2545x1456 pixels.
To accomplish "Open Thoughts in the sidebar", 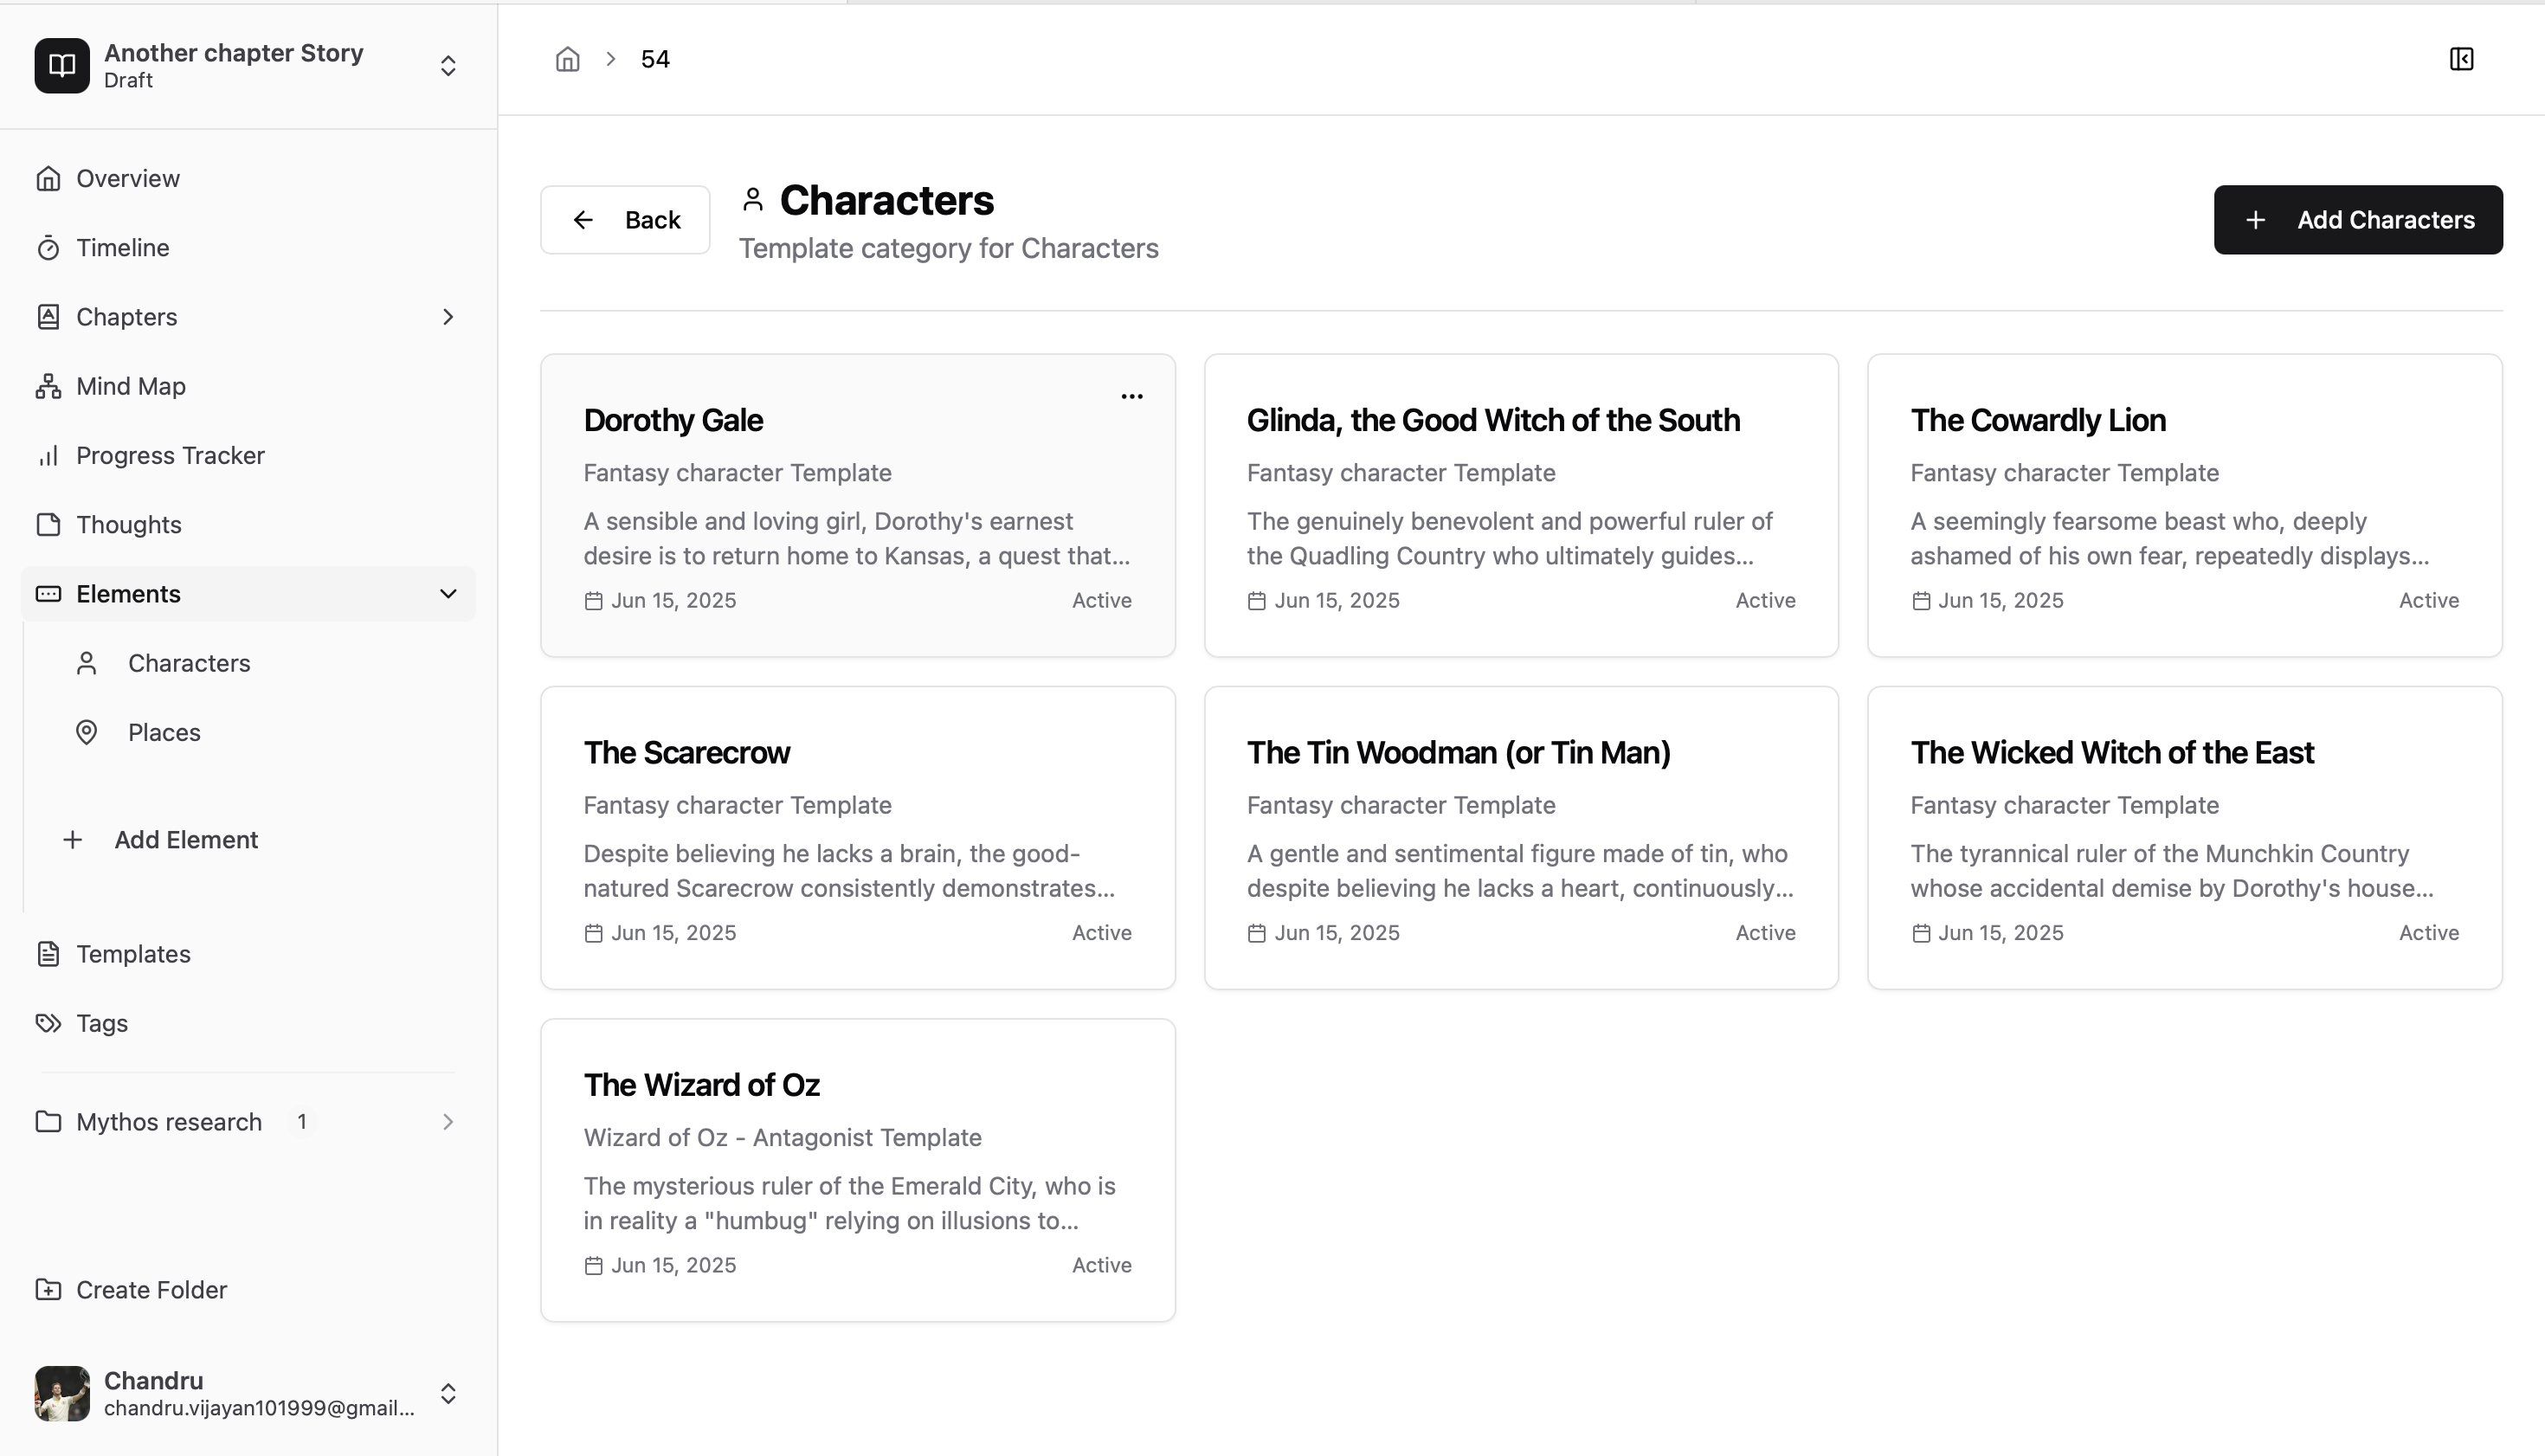I will click(248, 524).
